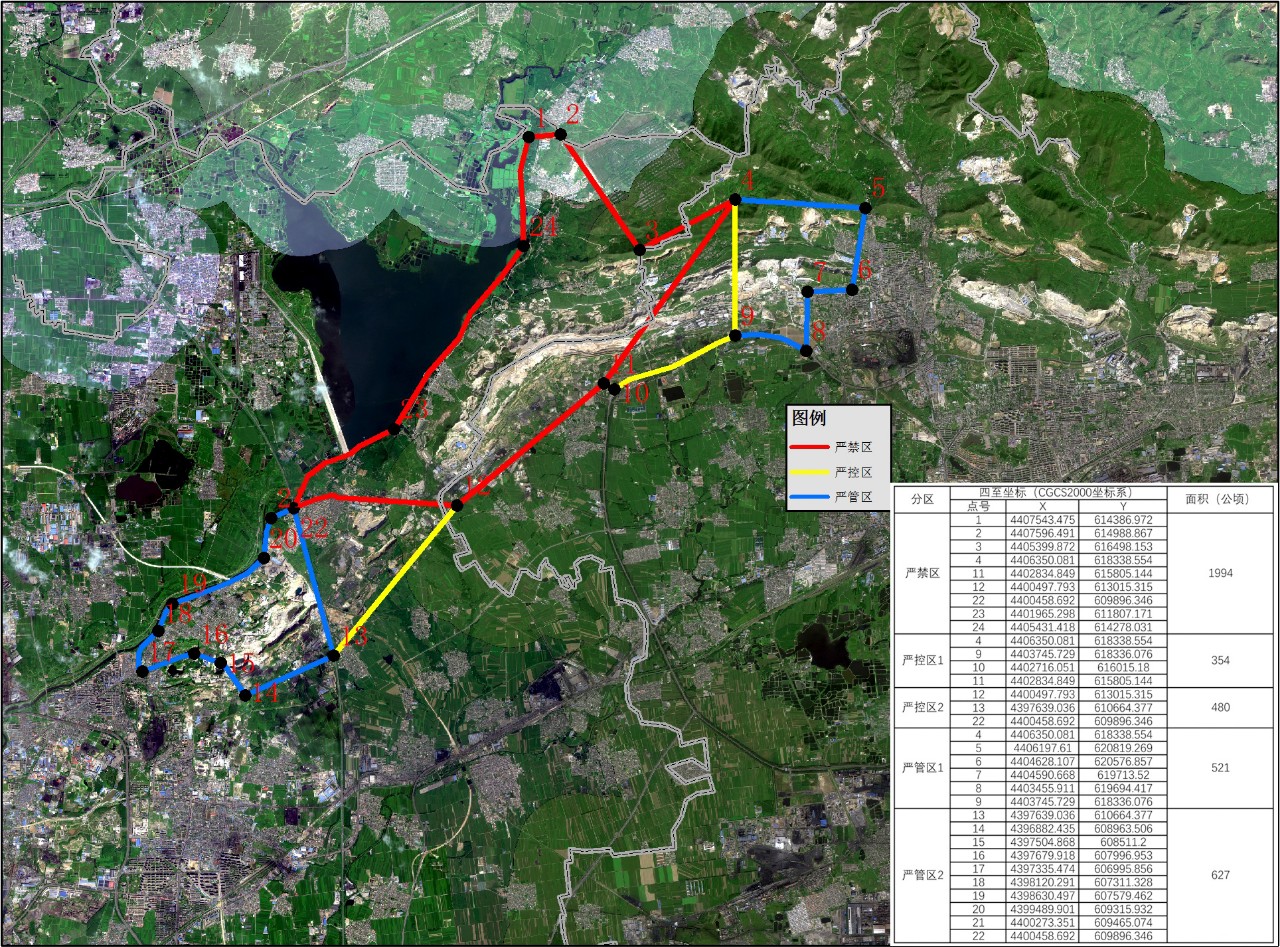Select the point 8 boundary marker
1280x947 pixels.
(806, 350)
